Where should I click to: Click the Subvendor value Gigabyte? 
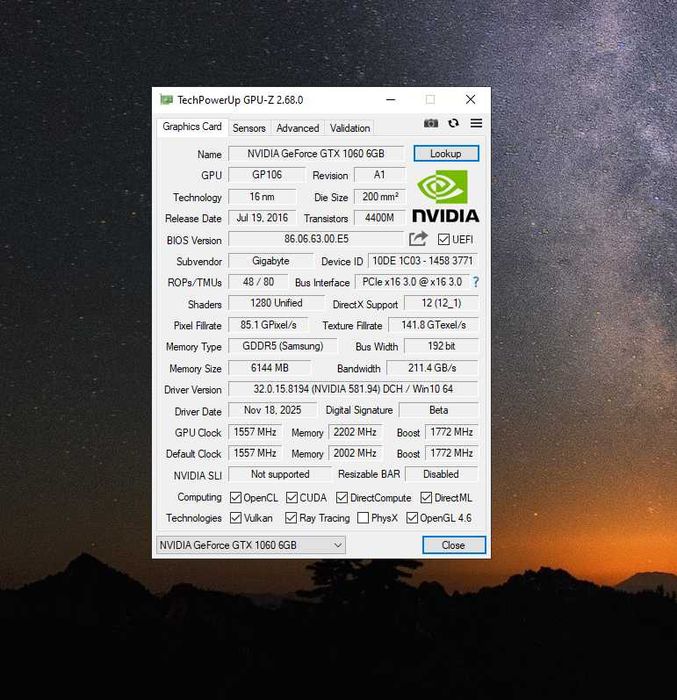coord(271,261)
